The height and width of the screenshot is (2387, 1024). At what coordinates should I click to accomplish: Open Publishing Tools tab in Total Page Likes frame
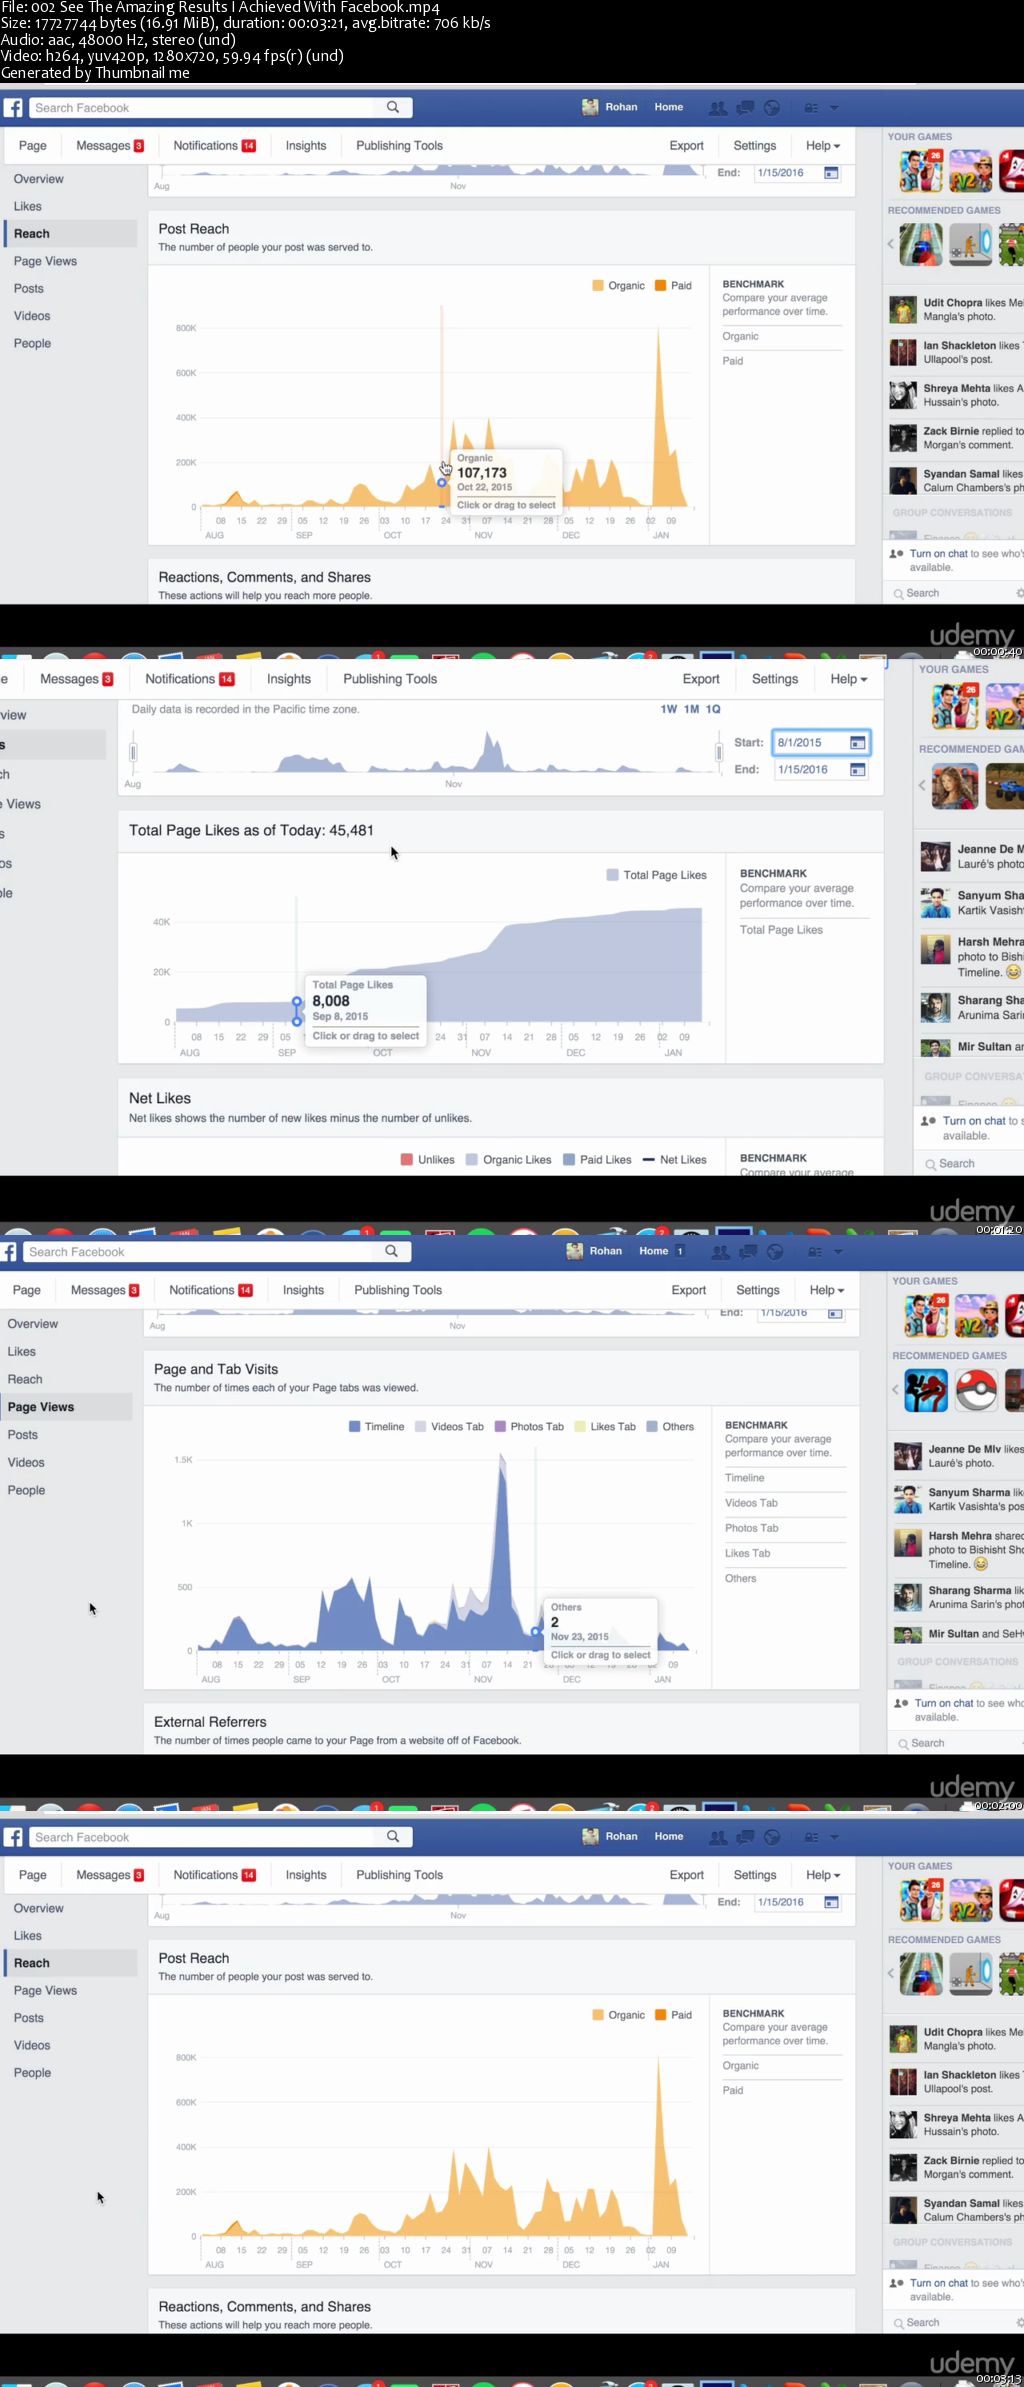click(390, 679)
